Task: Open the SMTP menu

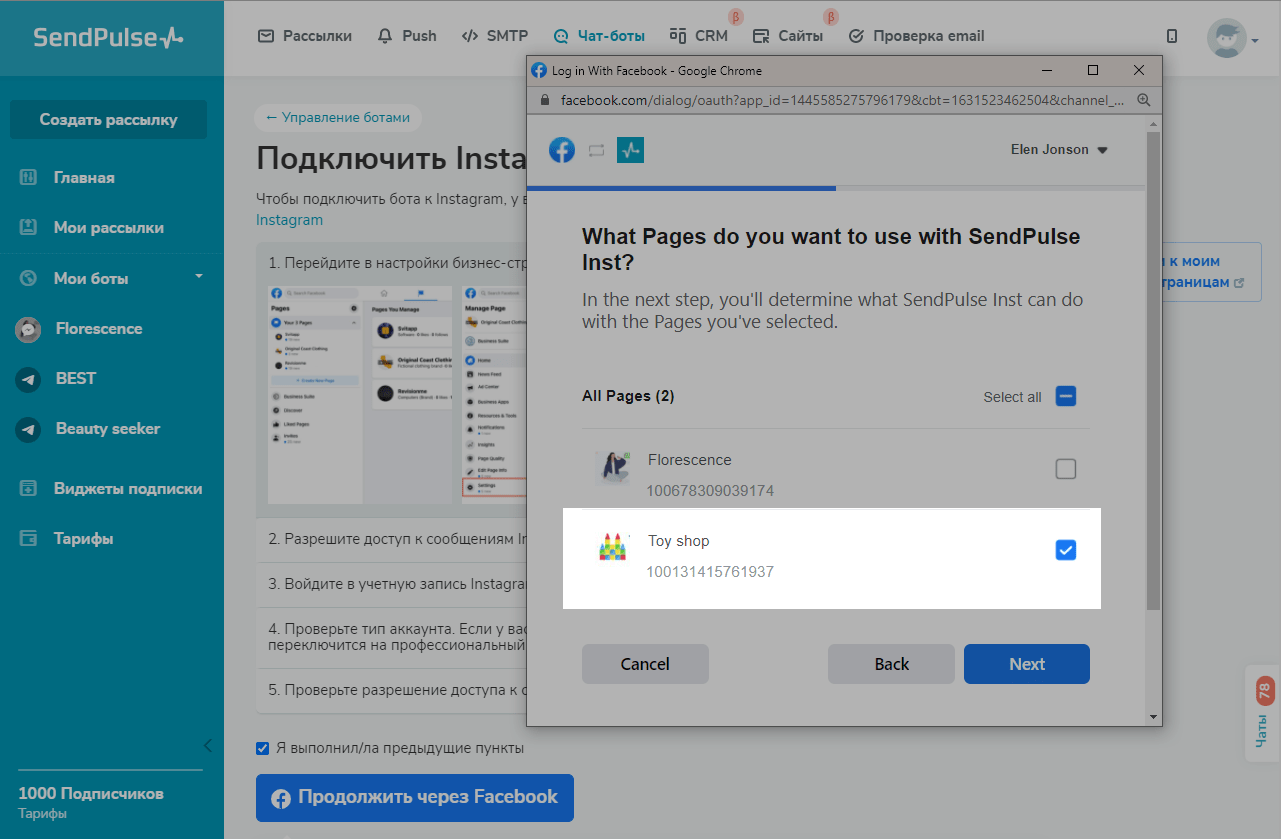Action: 507,36
